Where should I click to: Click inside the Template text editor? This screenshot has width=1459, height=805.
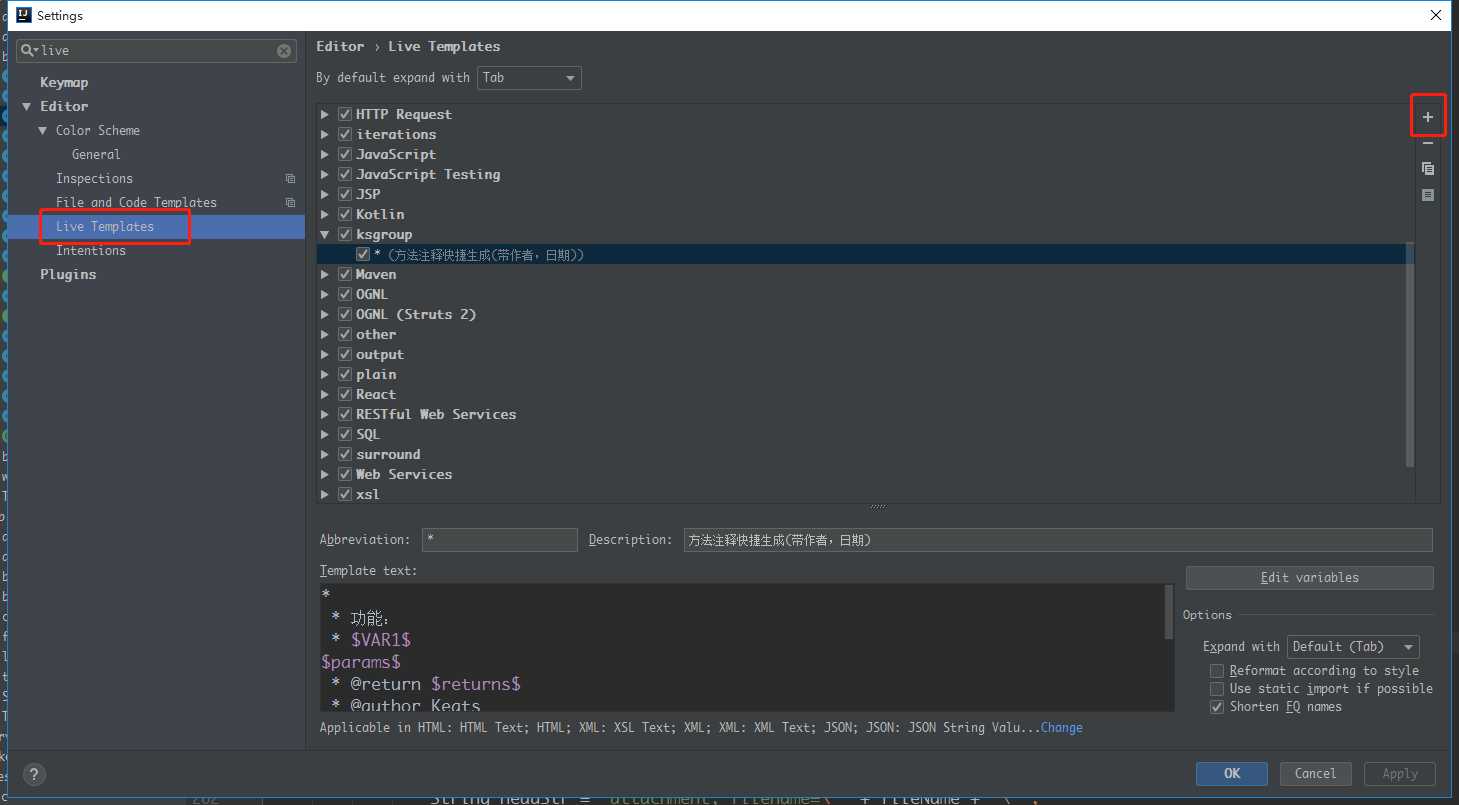tap(742, 648)
